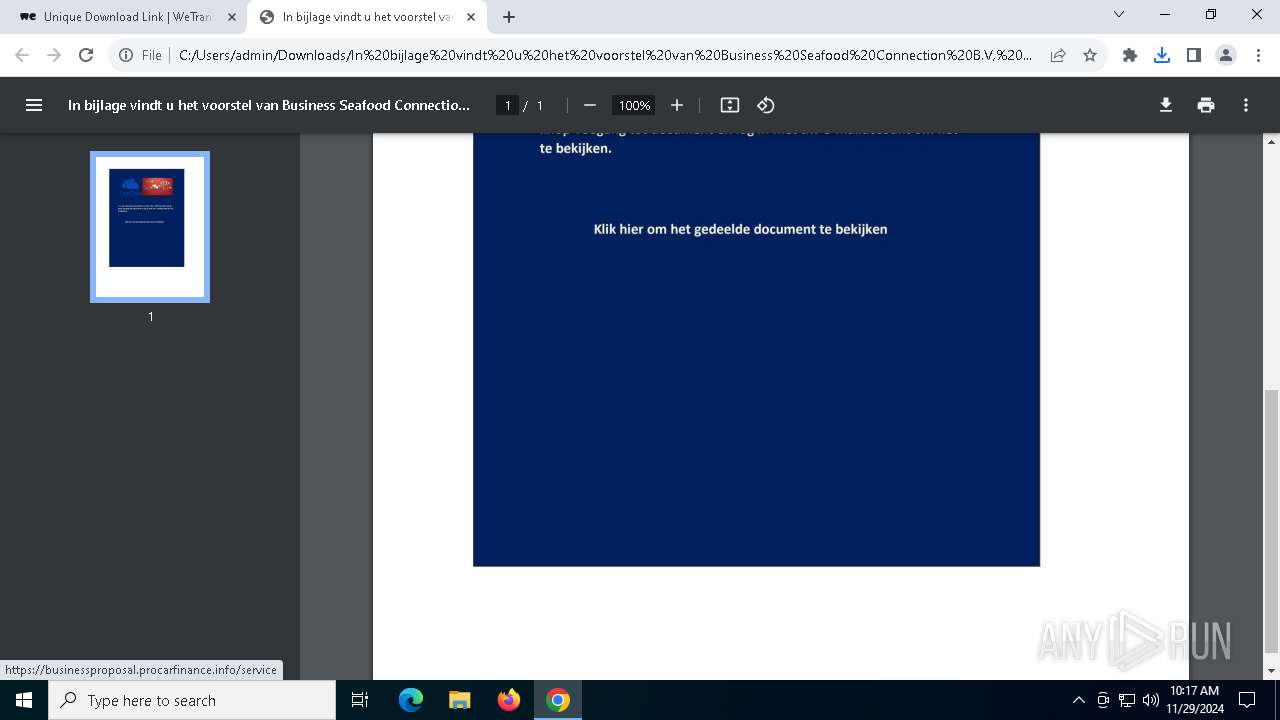Open Task View on the taskbar
The height and width of the screenshot is (720, 1280).
click(360, 700)
